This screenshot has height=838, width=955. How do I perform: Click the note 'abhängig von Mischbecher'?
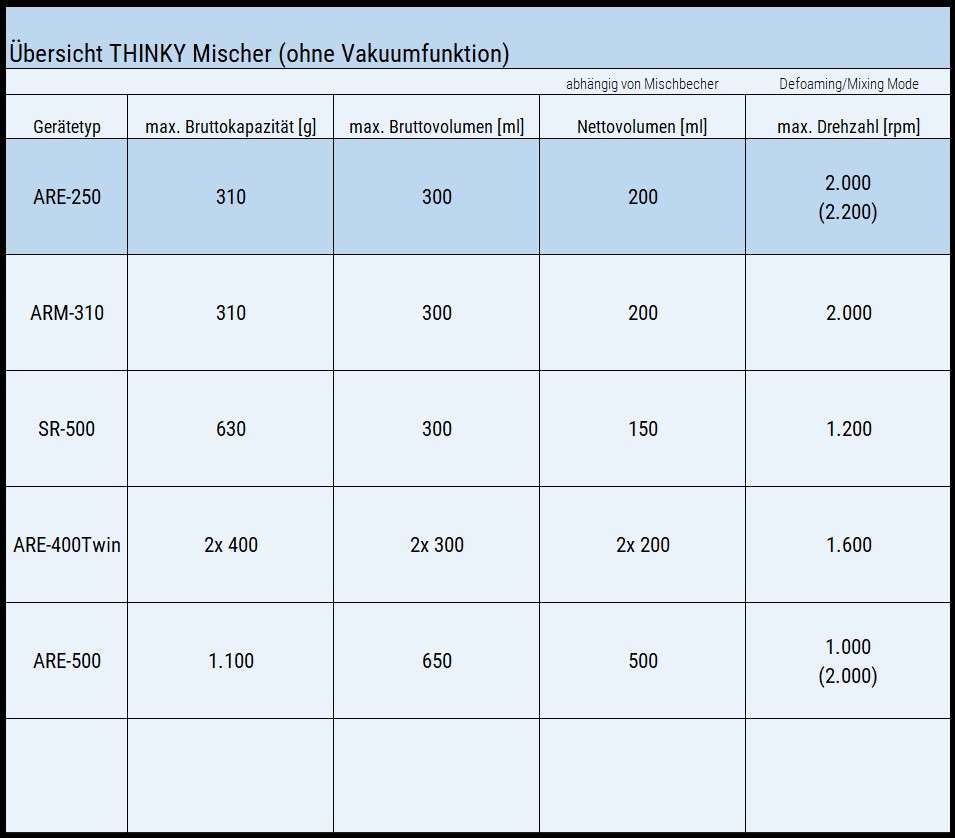[x=642, y=84]
